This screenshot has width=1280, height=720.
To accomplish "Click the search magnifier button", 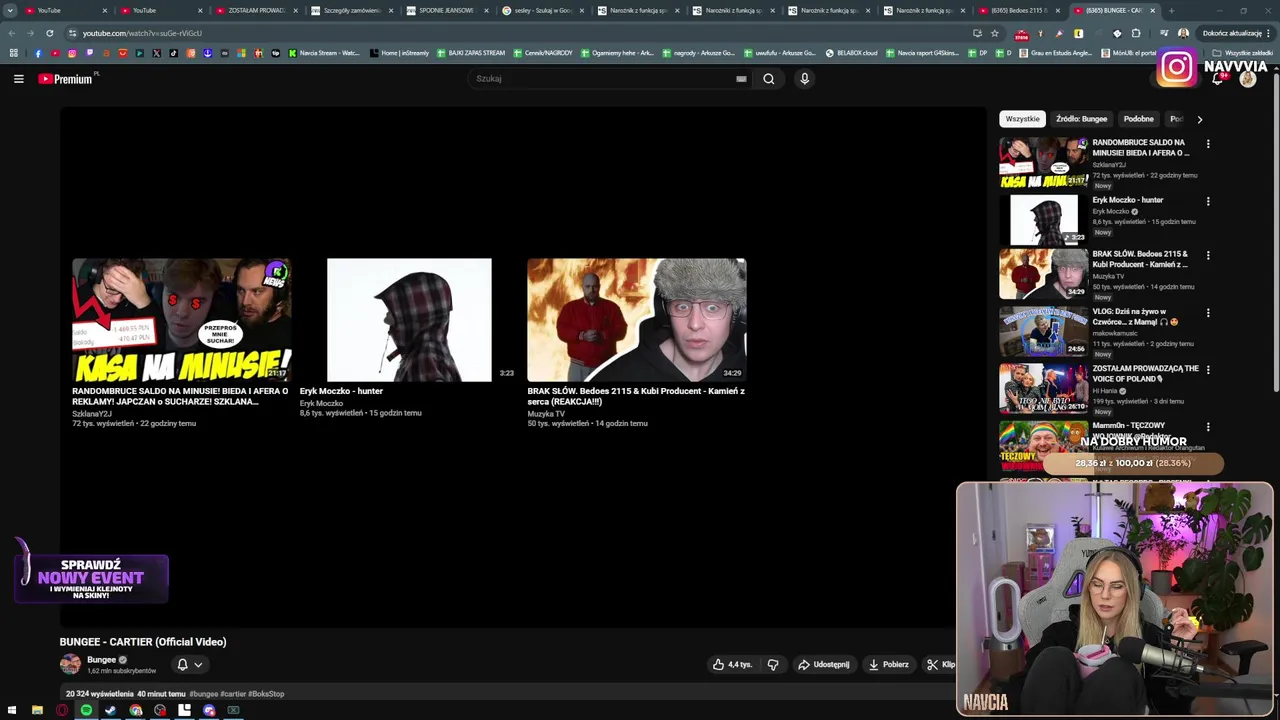I will pos(768,79).
